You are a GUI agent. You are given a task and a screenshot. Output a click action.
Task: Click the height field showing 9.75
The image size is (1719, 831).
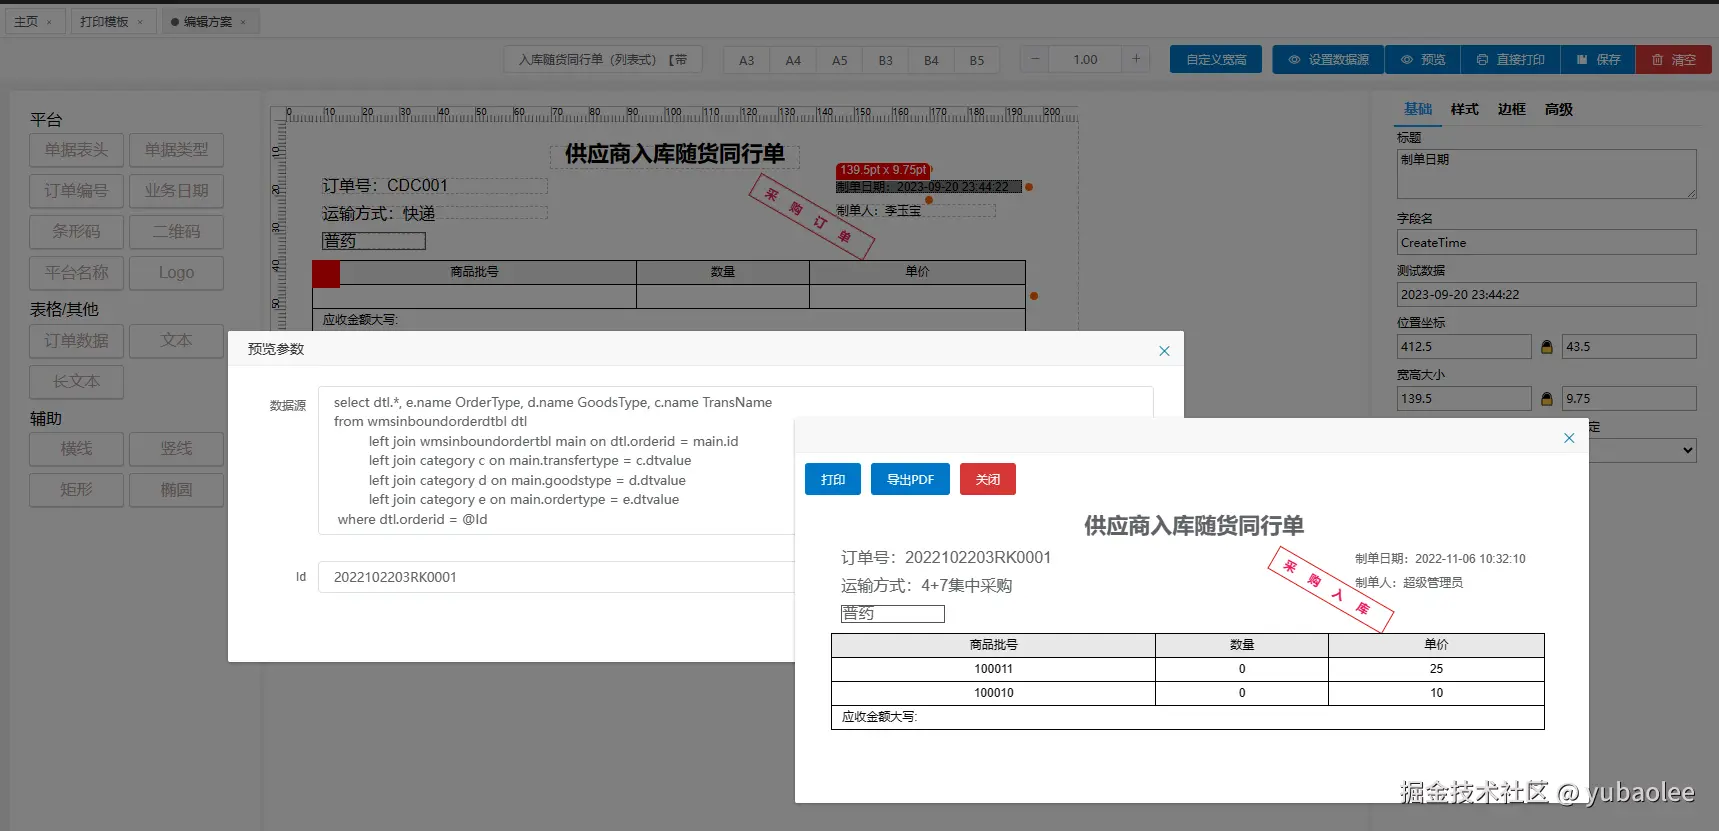tap(1629, 398)
